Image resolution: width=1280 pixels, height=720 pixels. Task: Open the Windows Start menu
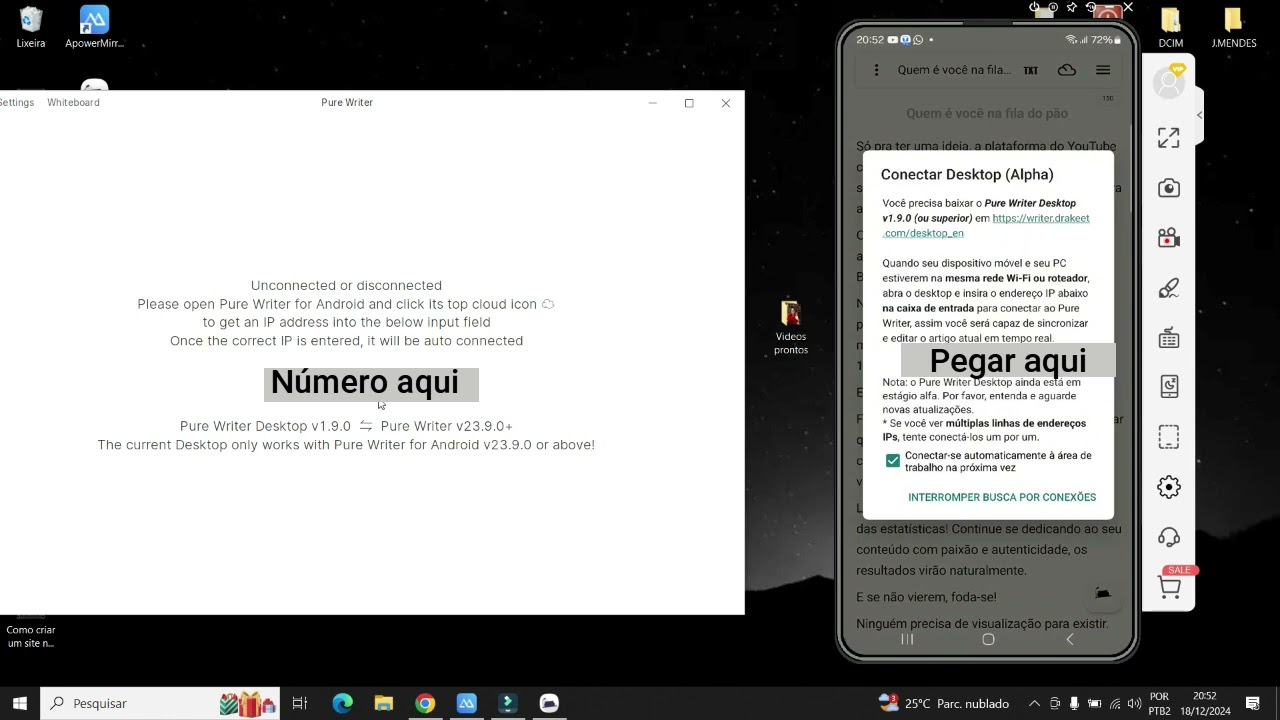pyautogui.click(x=19, y=703)
